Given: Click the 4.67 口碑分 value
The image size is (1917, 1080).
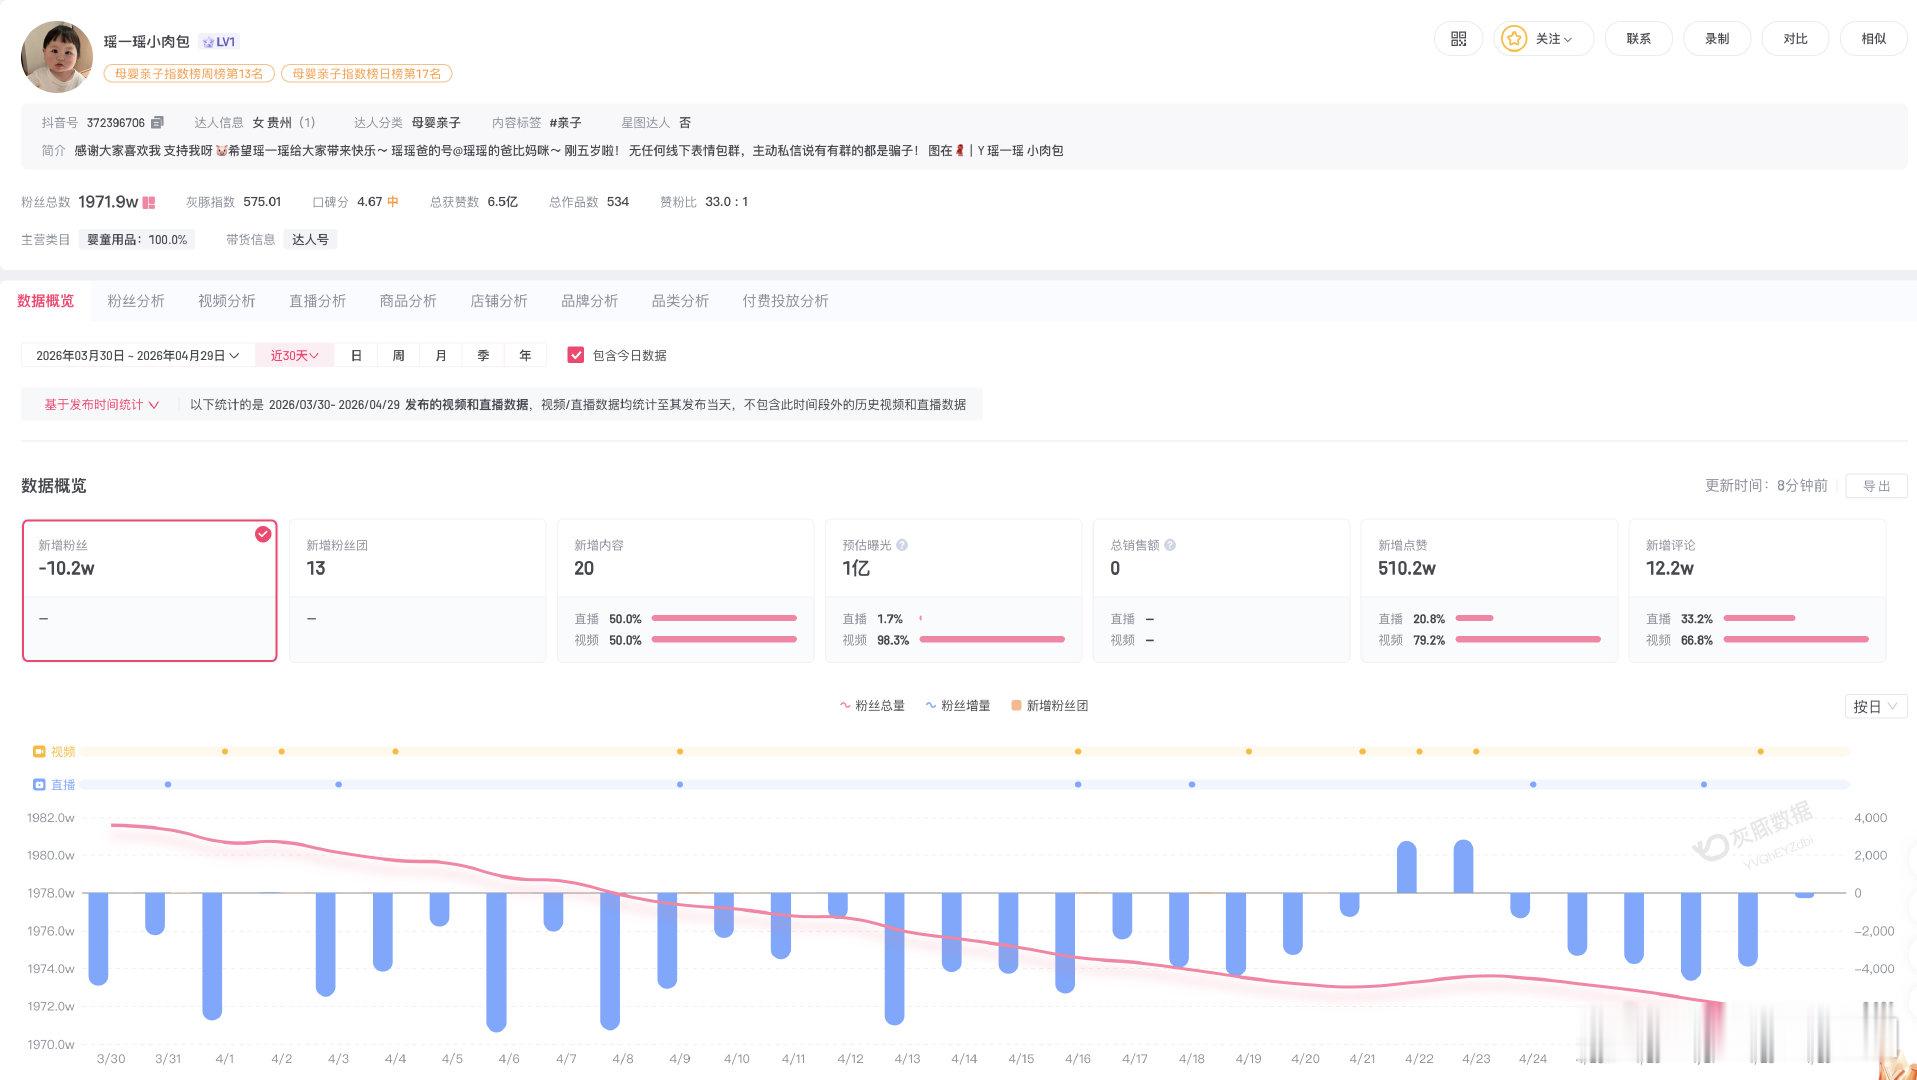Looking at the screenshot, I should pos(369,202).
